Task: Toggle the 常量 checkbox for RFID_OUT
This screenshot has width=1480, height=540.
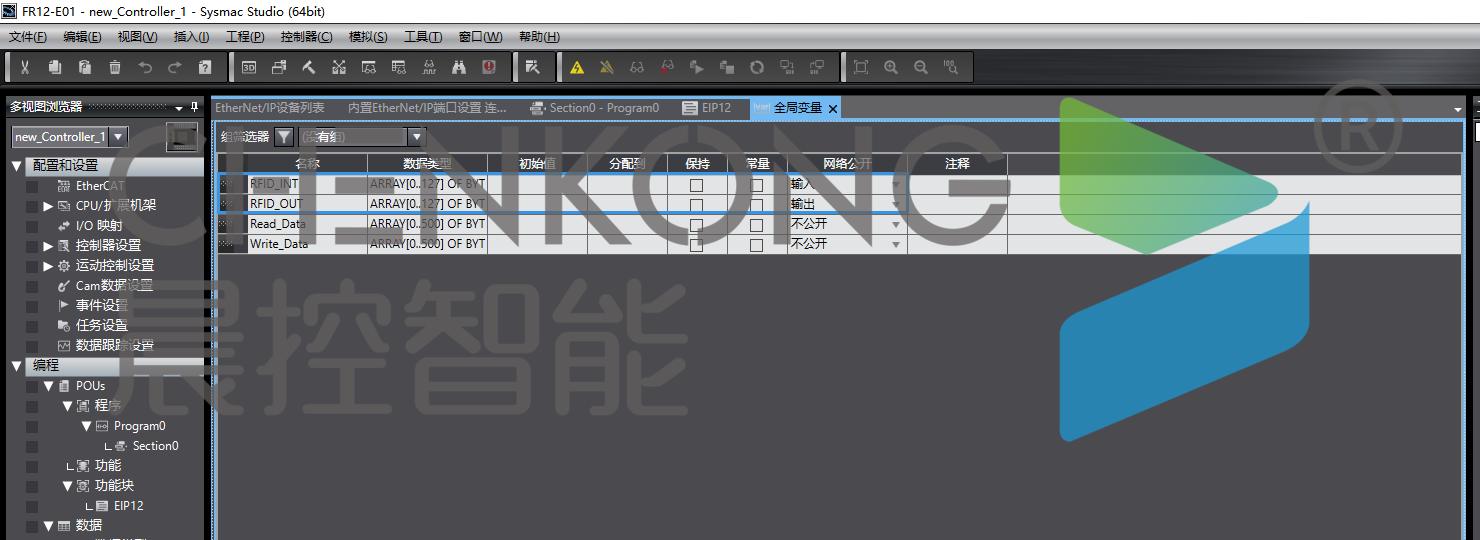Action: point(757,205)
